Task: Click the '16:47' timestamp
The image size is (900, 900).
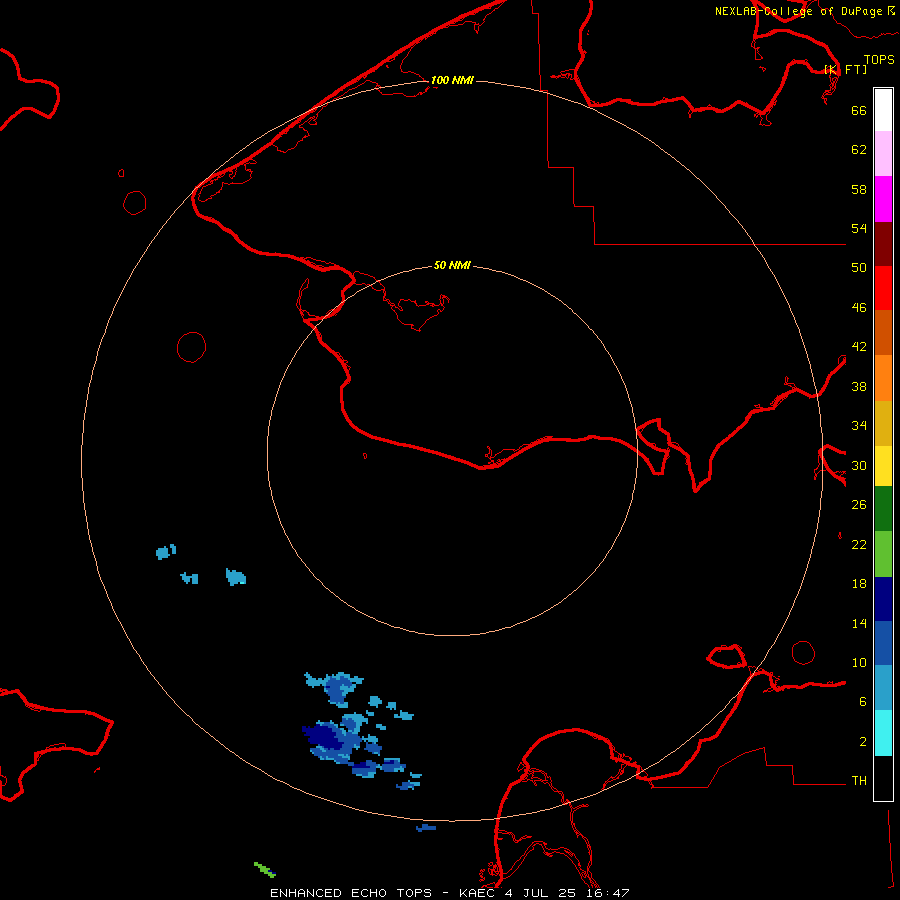Action: tap(608, 893)
